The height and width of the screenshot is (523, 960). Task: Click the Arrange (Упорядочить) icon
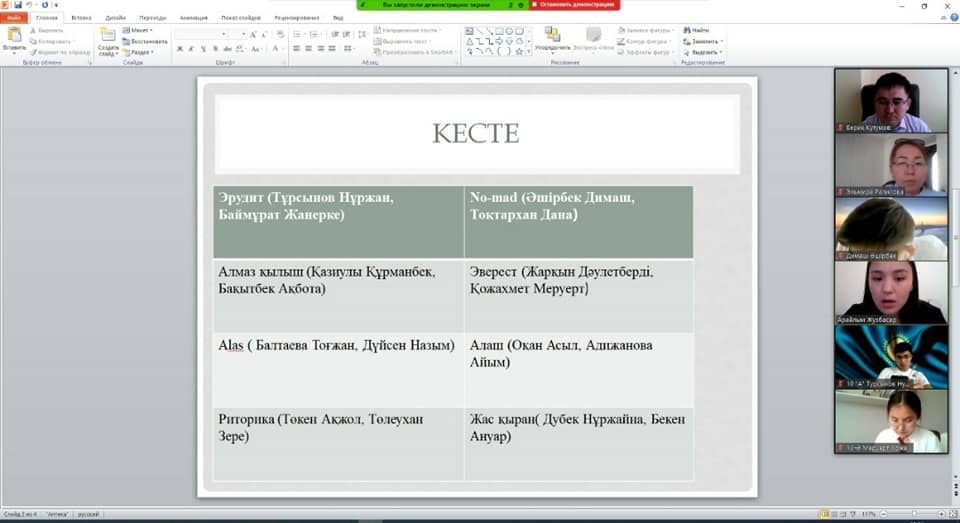click(x=552, y=36)
